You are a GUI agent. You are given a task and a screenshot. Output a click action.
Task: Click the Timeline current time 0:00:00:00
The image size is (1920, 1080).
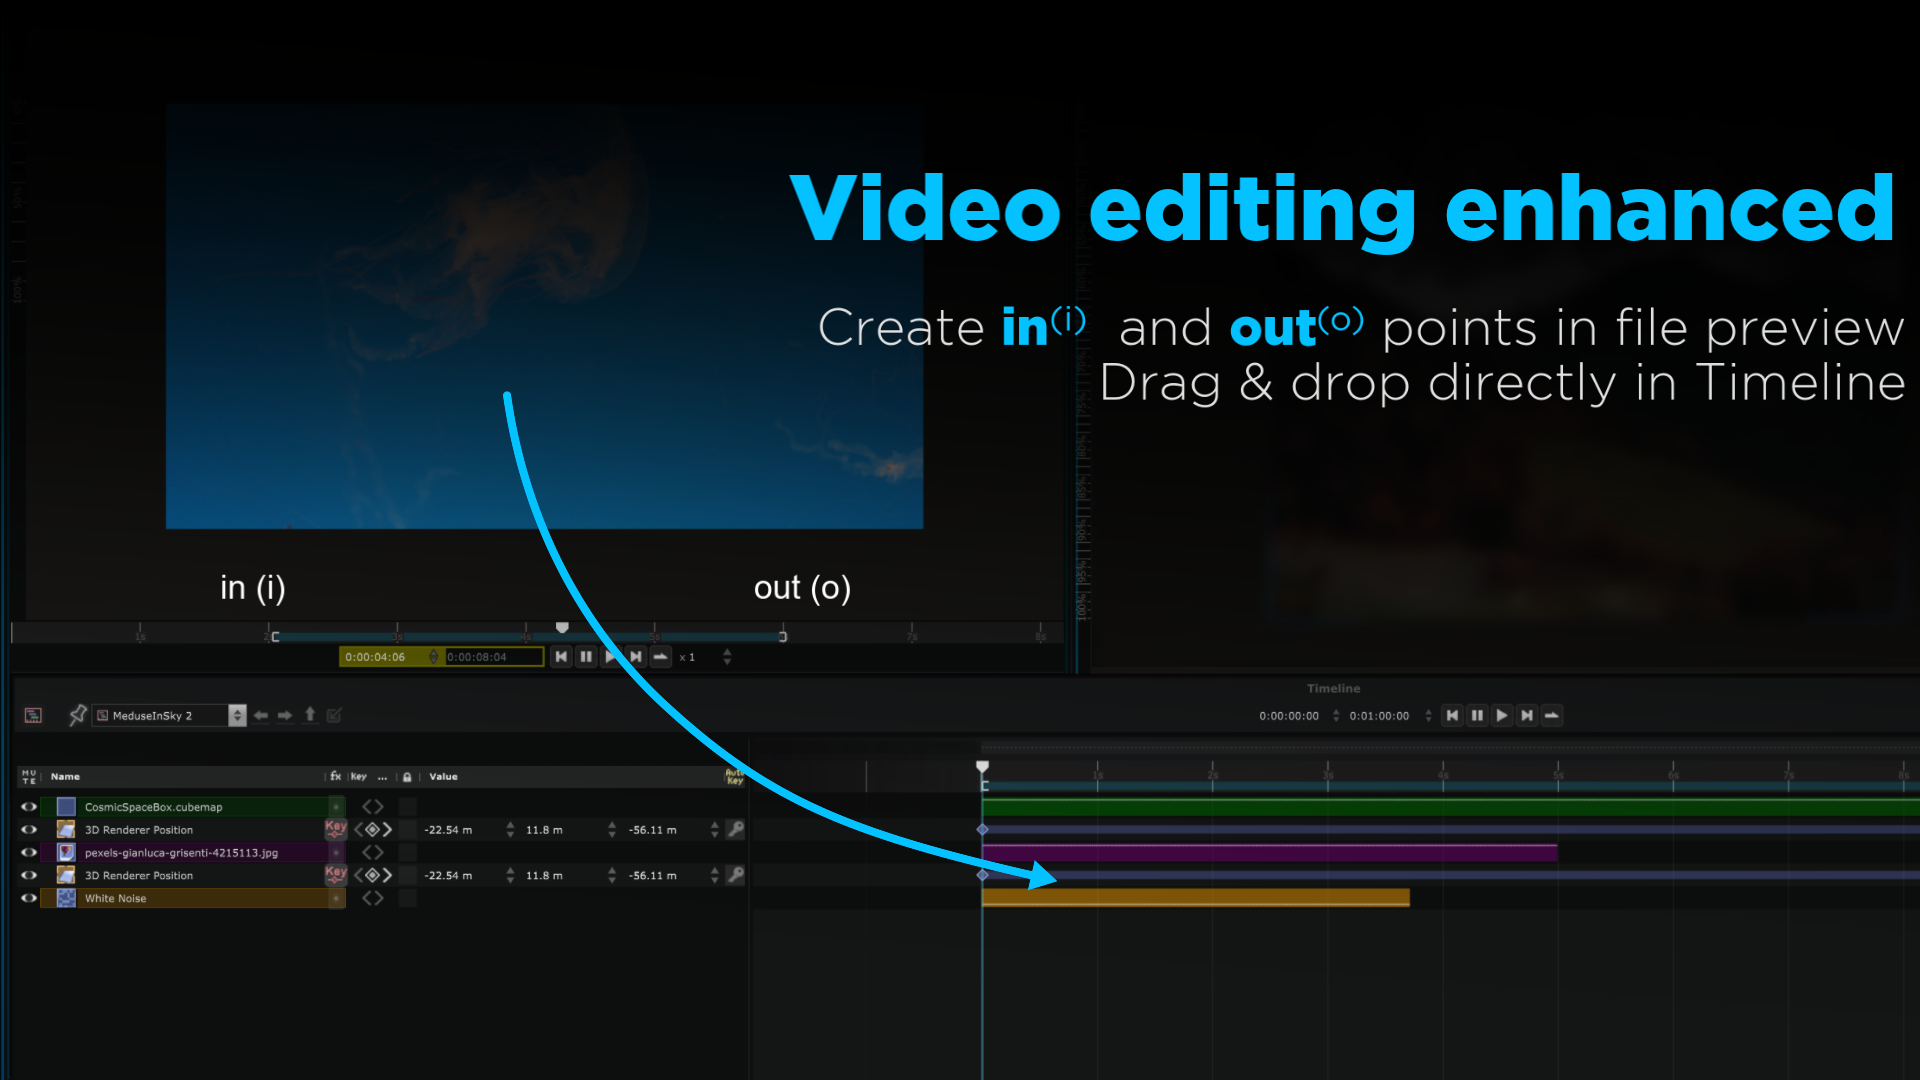tap(1289, 716)
